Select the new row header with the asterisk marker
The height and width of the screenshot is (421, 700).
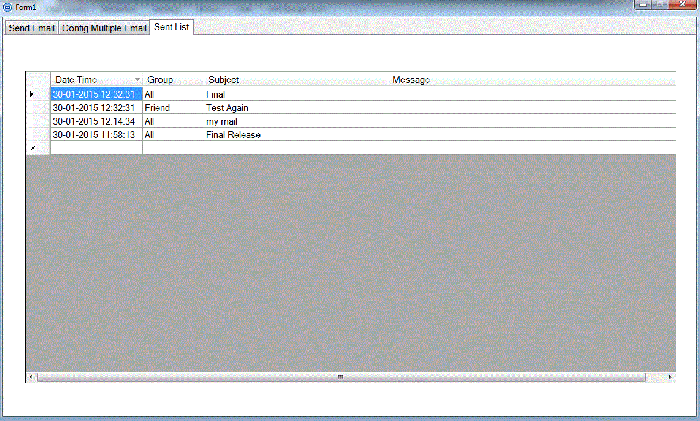[x=38, y=148]
